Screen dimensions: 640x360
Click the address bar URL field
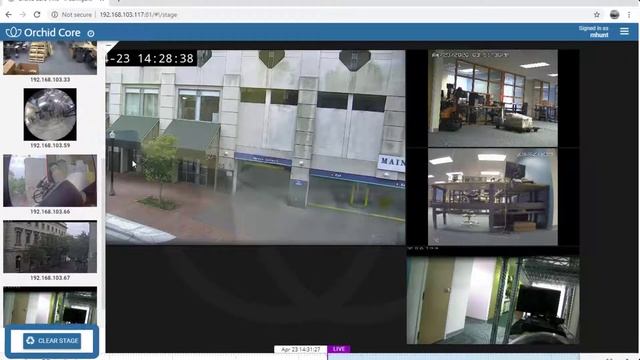[x=138, y=15]
